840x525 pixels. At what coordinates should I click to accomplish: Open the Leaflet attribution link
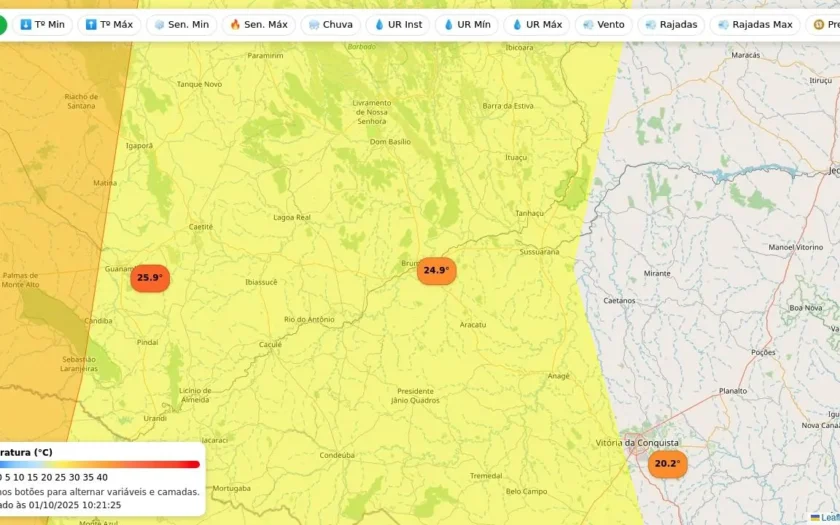point(826,517)
